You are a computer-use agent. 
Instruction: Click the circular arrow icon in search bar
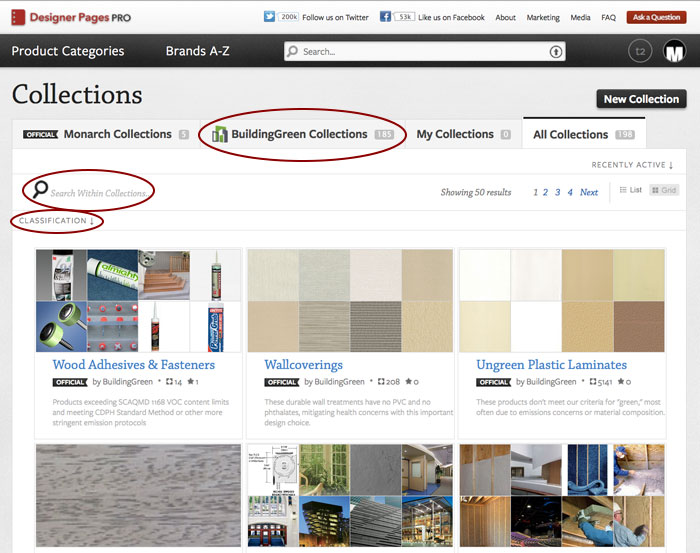tap(556, 52)
